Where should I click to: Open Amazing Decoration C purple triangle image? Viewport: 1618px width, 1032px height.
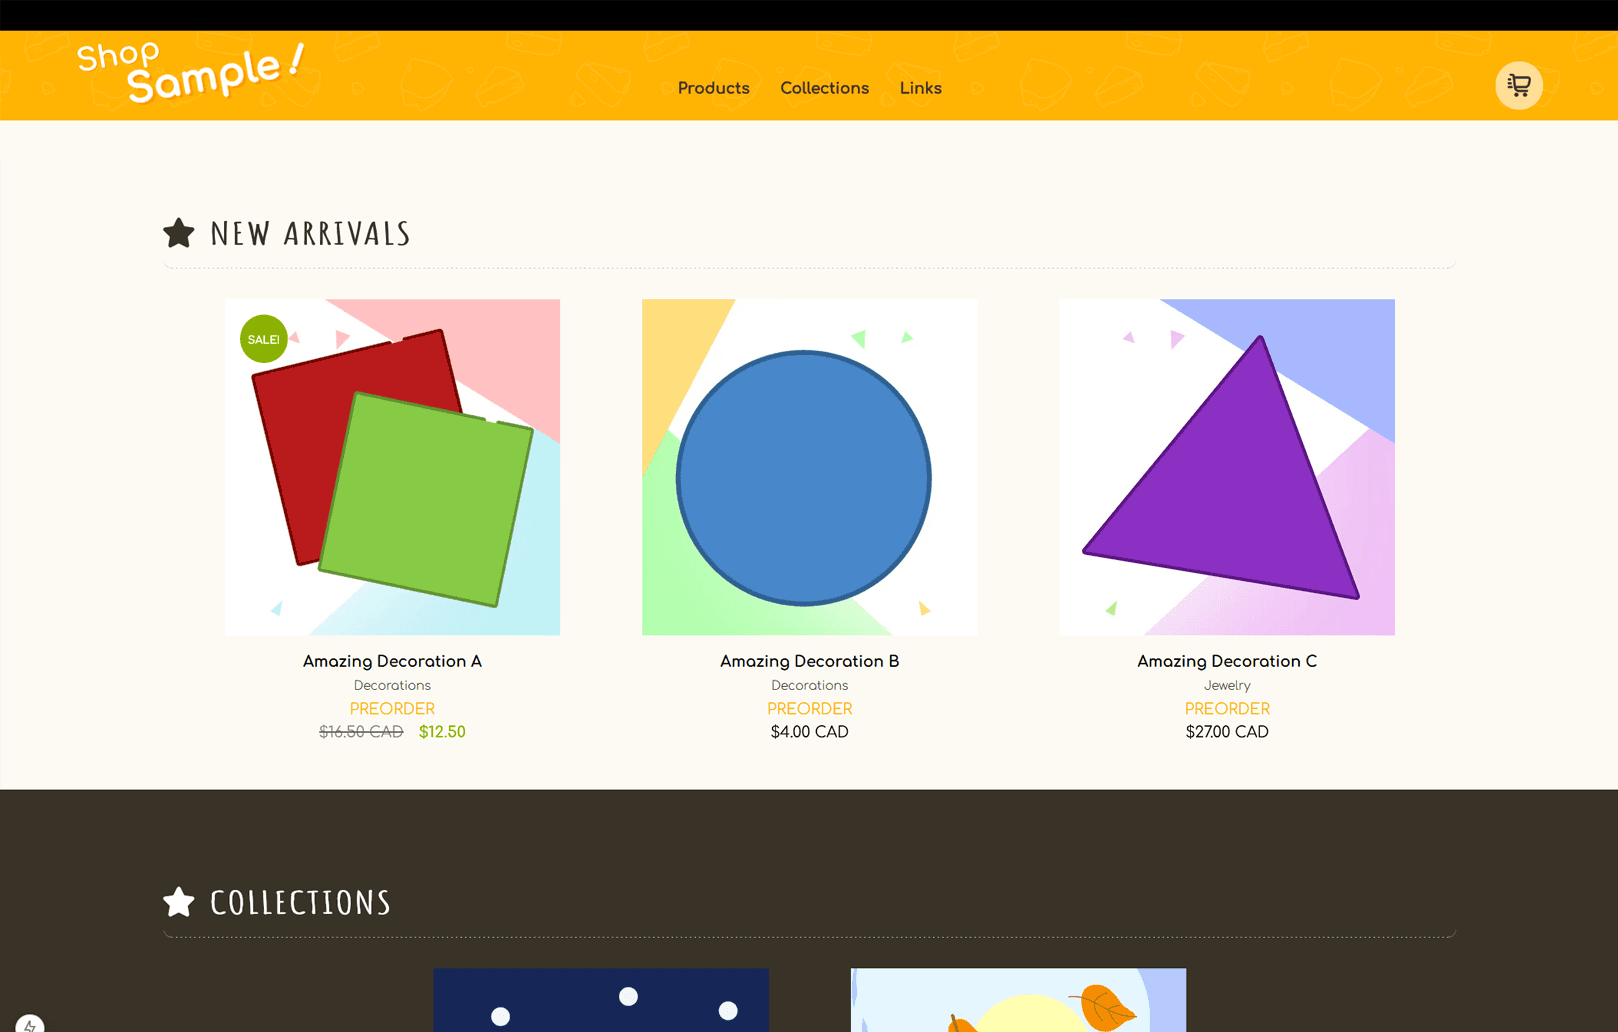(x=1227, y=467)
